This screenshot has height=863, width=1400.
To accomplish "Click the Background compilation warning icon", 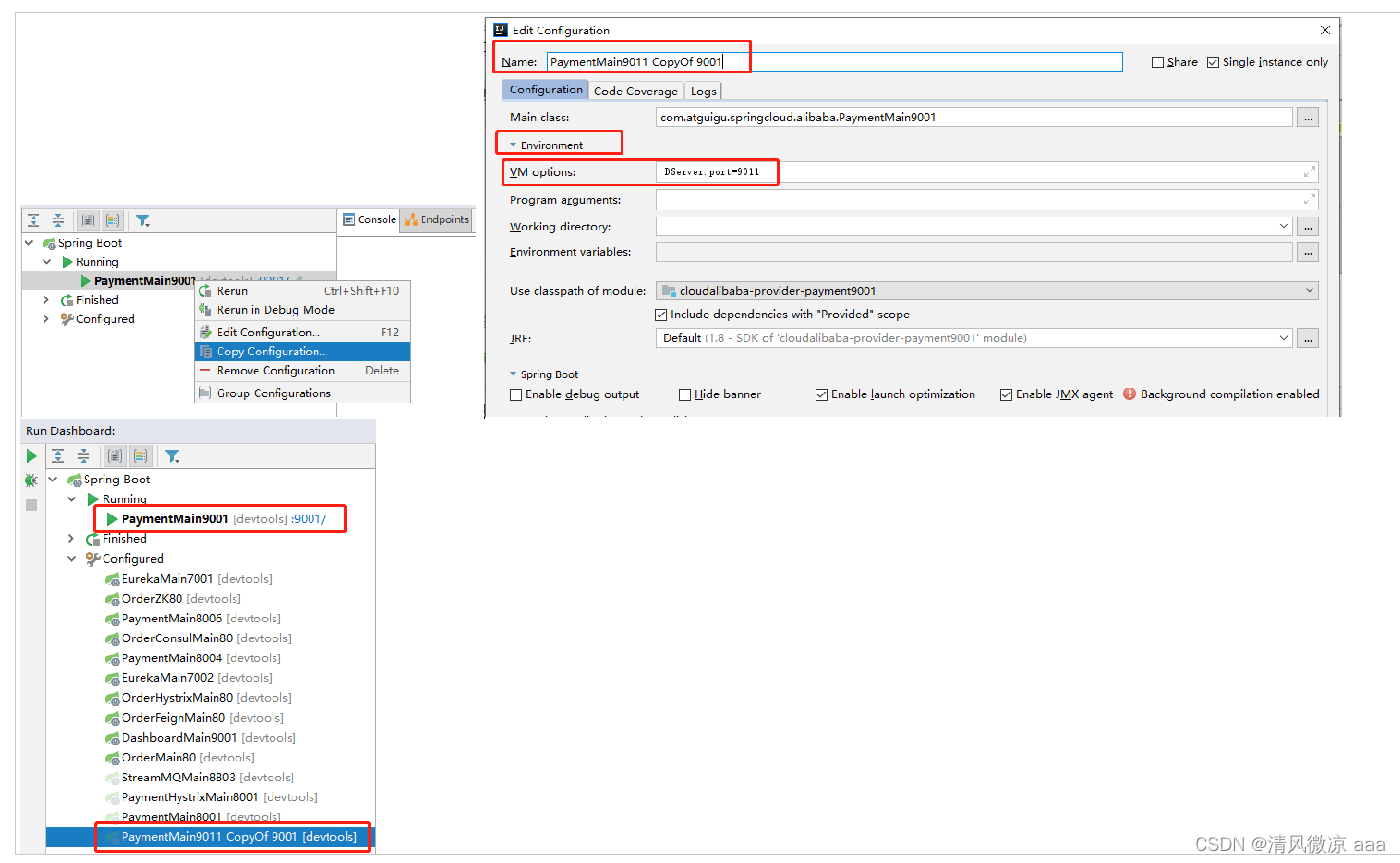I will (x=1130, y=394).
